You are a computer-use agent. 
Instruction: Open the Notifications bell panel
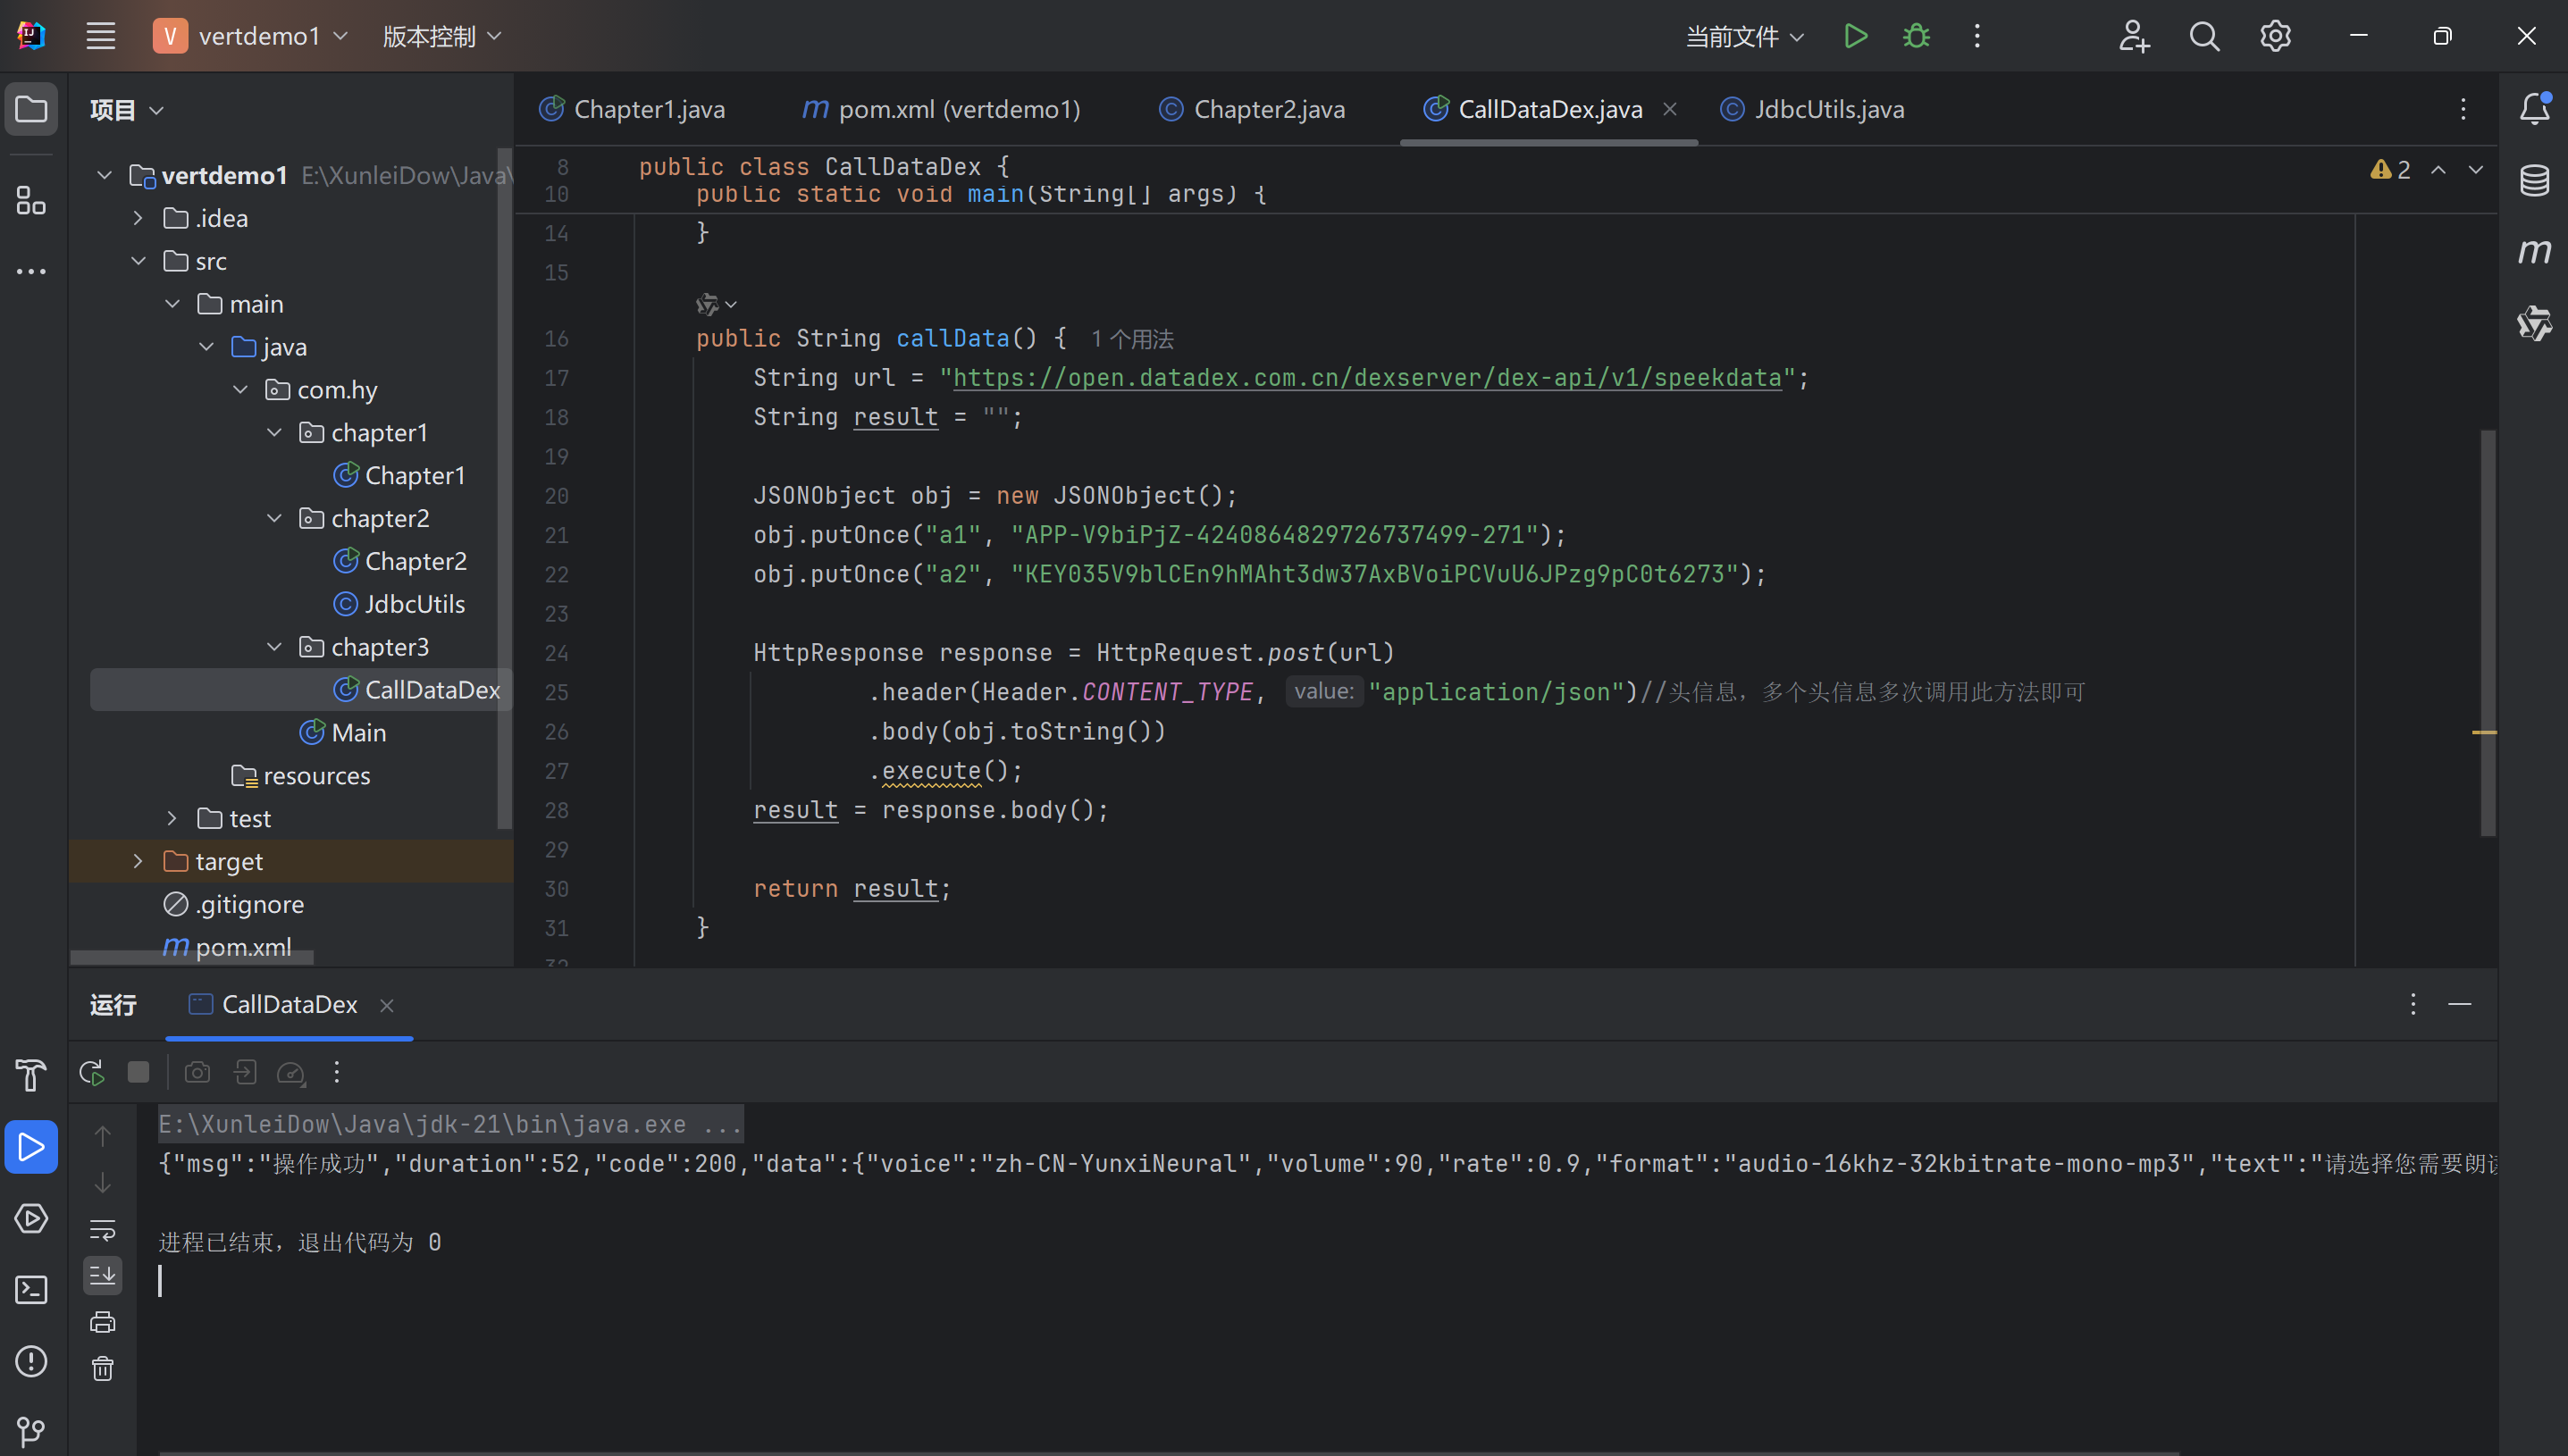click(2534, 109)
